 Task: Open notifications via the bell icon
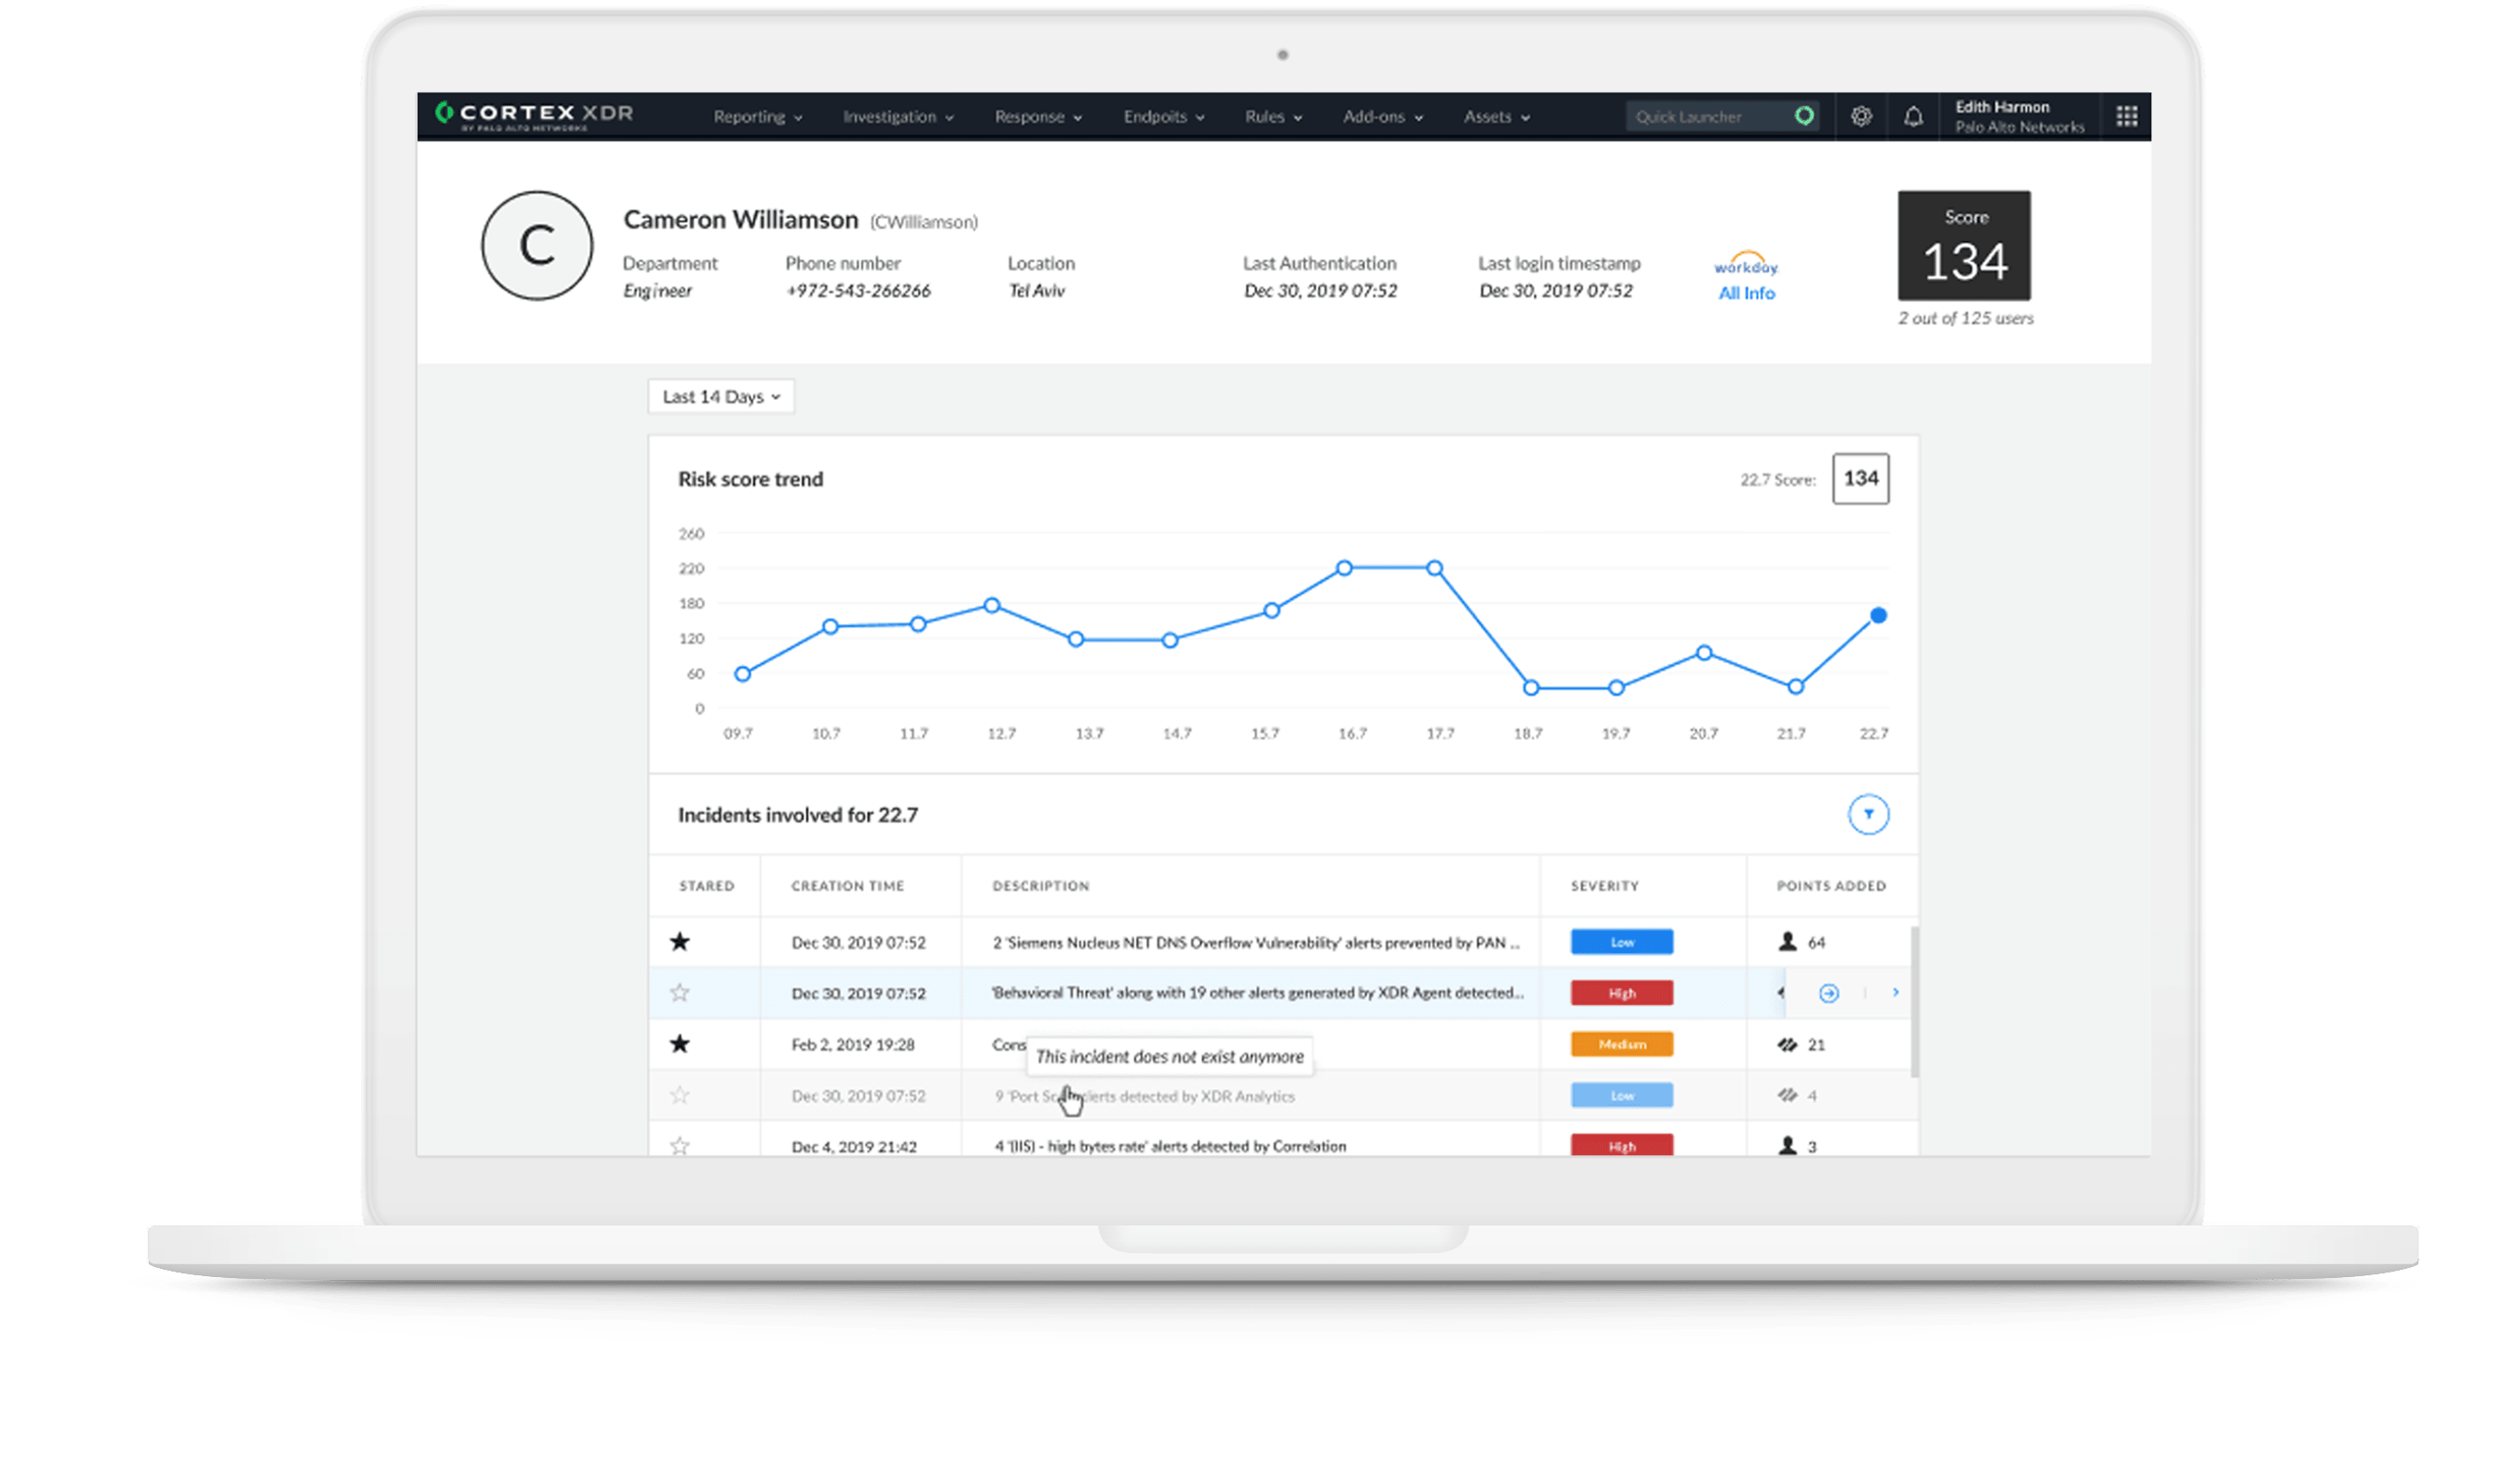tap(1915, 116)
